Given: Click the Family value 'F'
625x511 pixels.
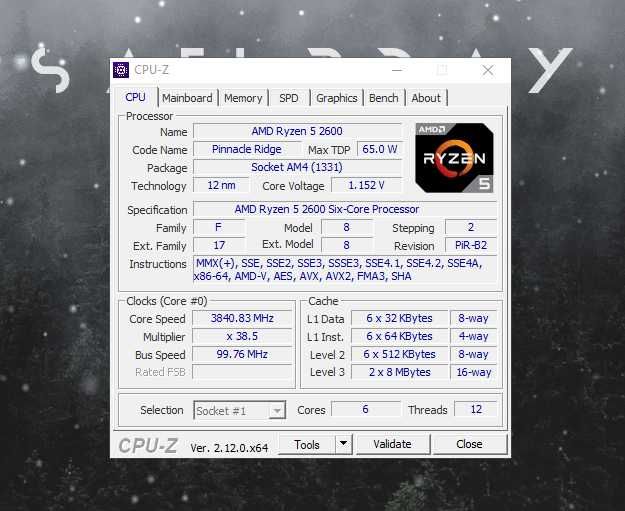Looking at the screenshot, I should pyautogui.click(x=219, y=227).
